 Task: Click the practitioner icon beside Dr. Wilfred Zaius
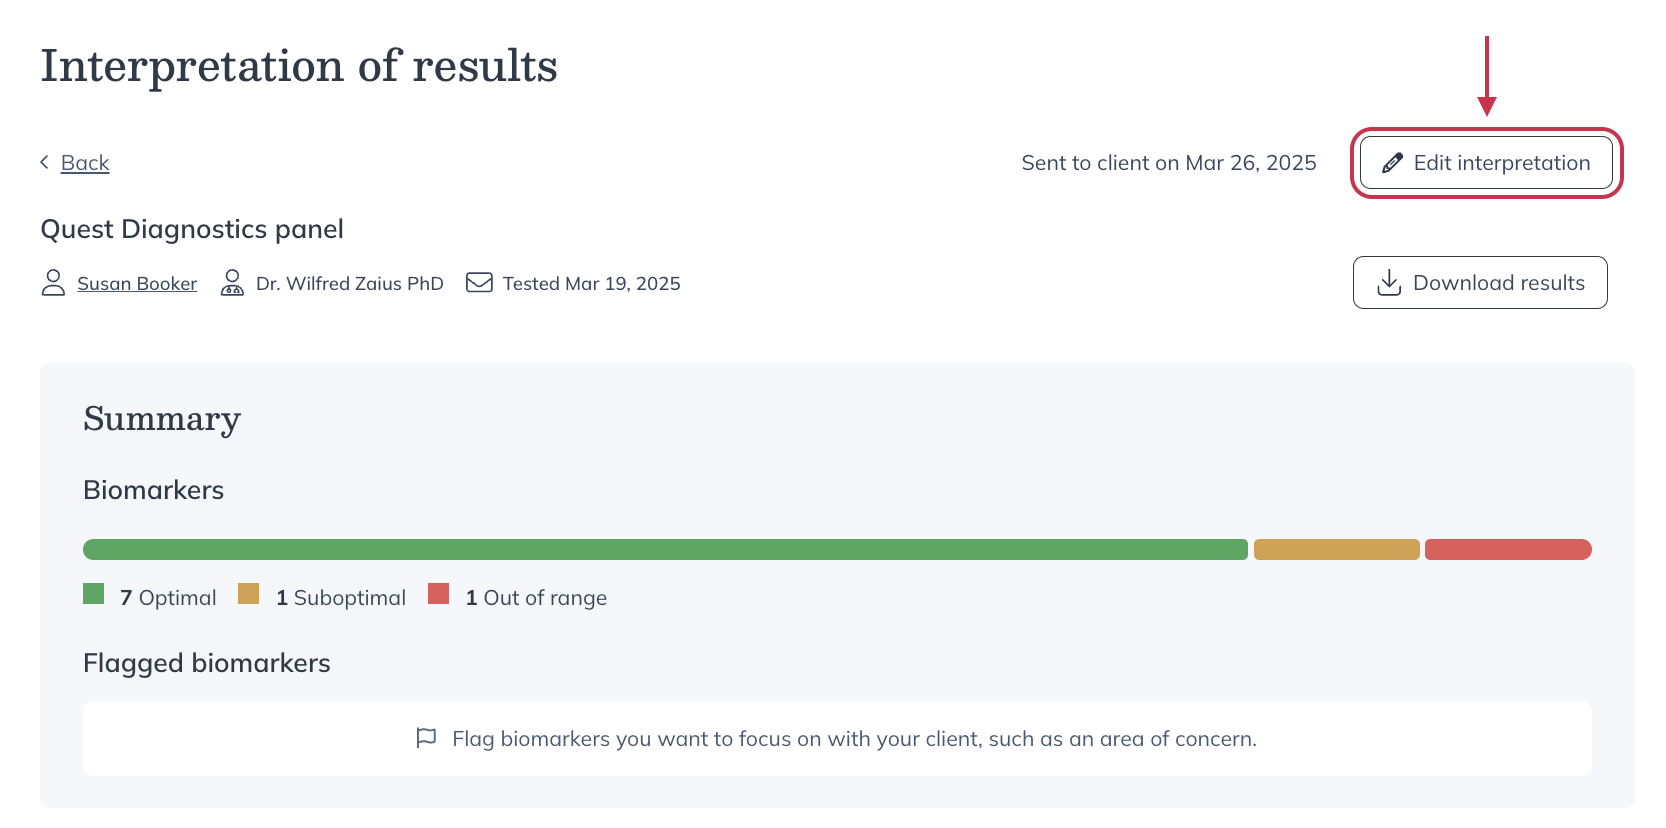(x=232, y=283)
